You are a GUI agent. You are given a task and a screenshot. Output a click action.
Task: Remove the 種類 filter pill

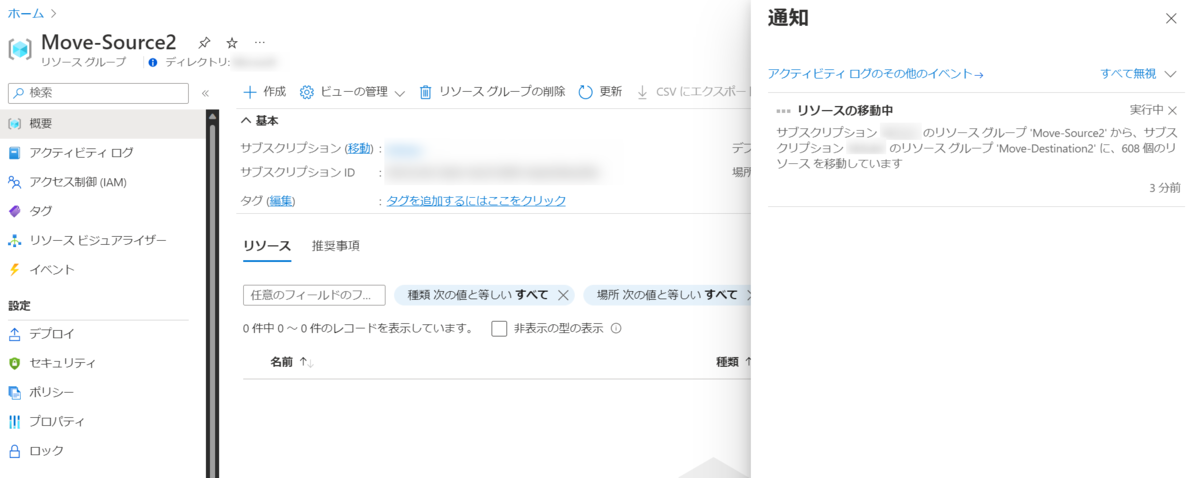pyautogui.click(x=563, y=295)
